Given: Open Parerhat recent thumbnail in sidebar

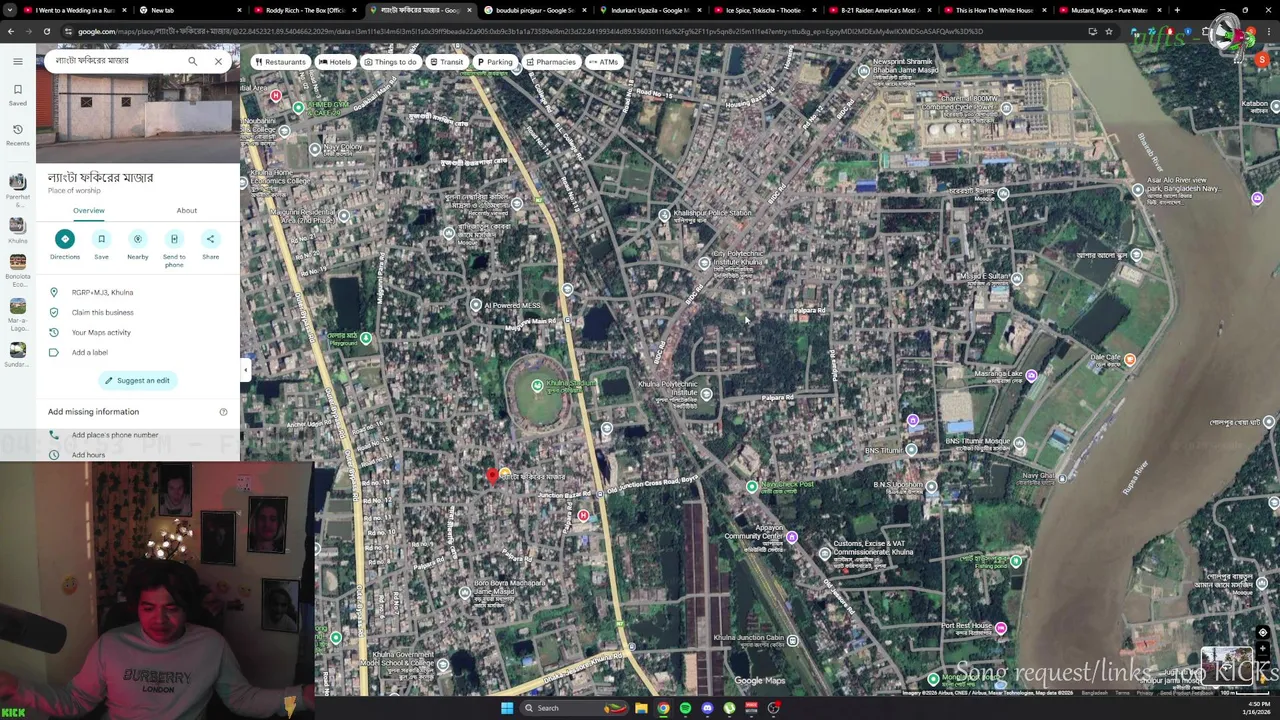Looking at the screenshot, I should (17, 187).
